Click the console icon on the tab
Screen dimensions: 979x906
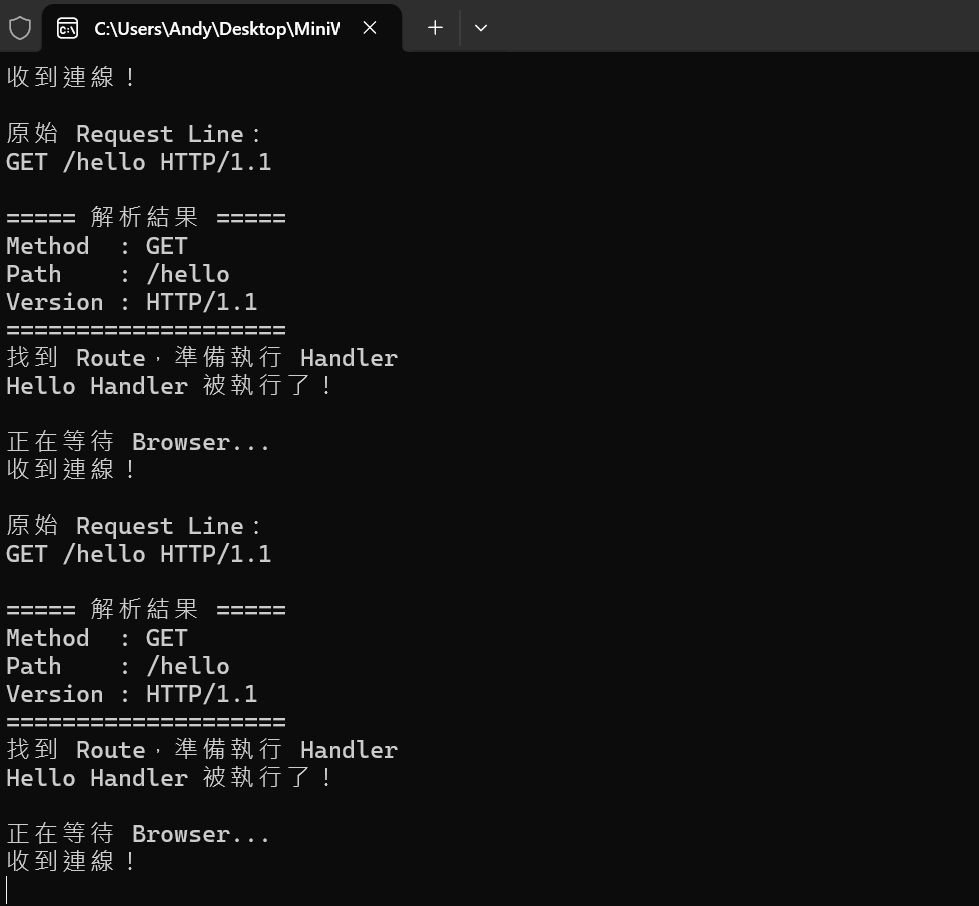pyautogui.click(x=67, y=28)
